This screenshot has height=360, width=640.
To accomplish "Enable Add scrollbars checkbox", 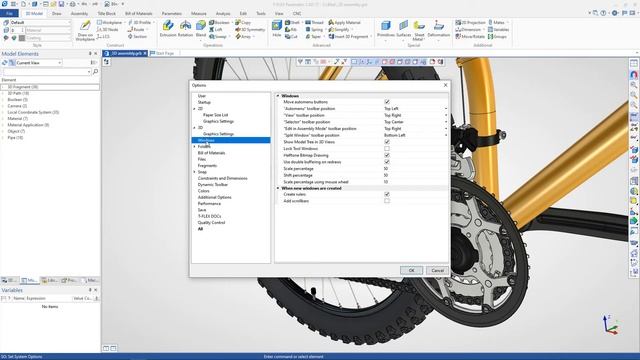I will click(x=387, y=201).
